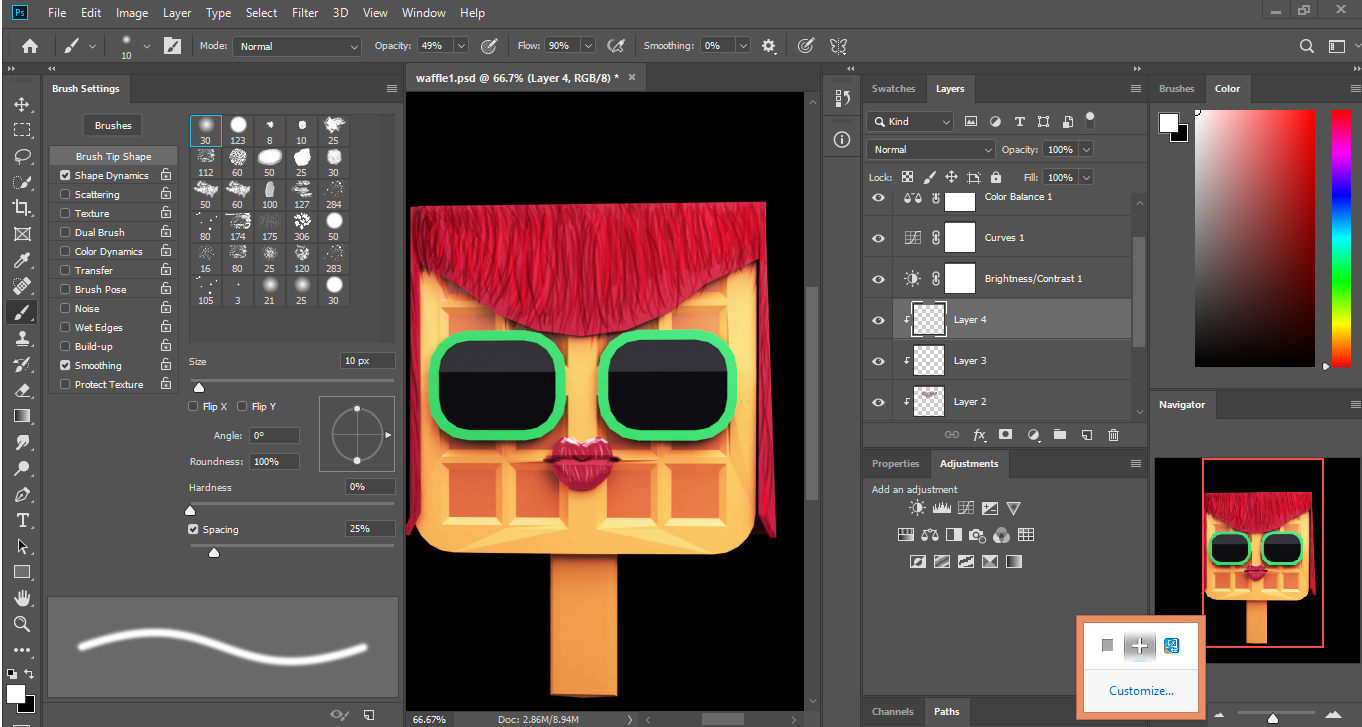Open the Filter menu
The image size is (1362, 727).
click(x=305, y=12)
